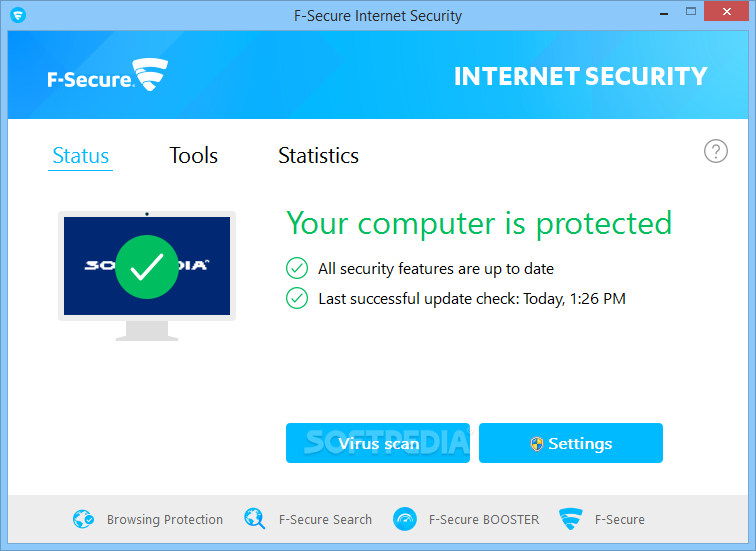
Task: Open the Tools tab
Action: click(193, 156)
